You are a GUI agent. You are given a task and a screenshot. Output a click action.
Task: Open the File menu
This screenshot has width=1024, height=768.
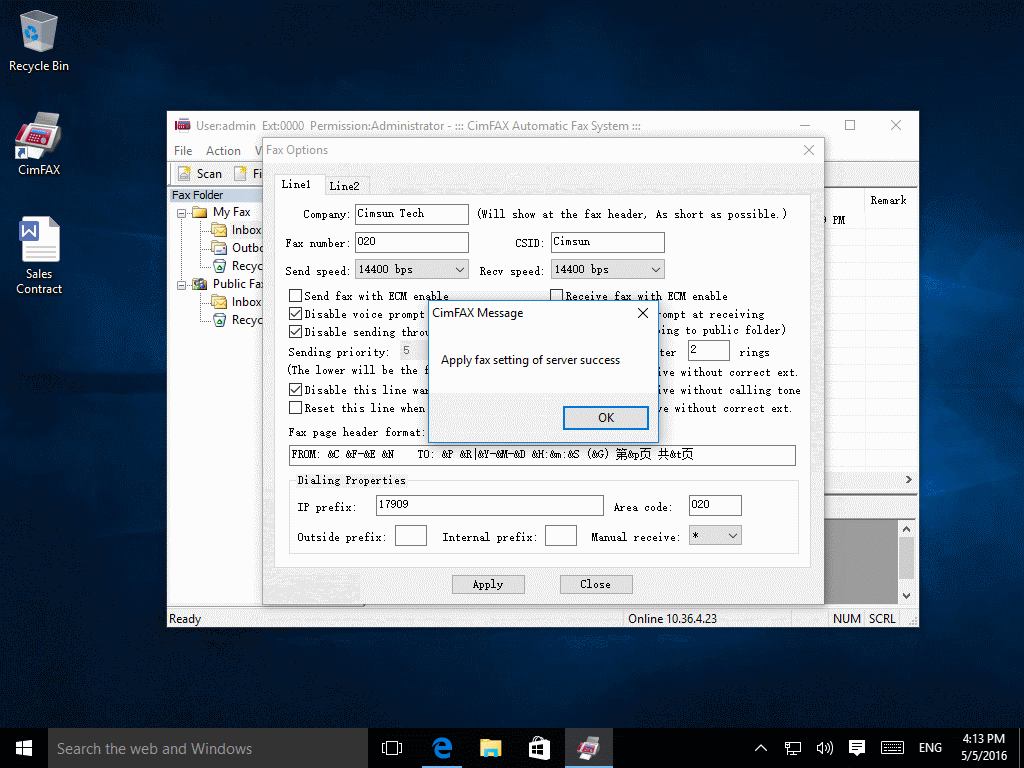(184, 151)
